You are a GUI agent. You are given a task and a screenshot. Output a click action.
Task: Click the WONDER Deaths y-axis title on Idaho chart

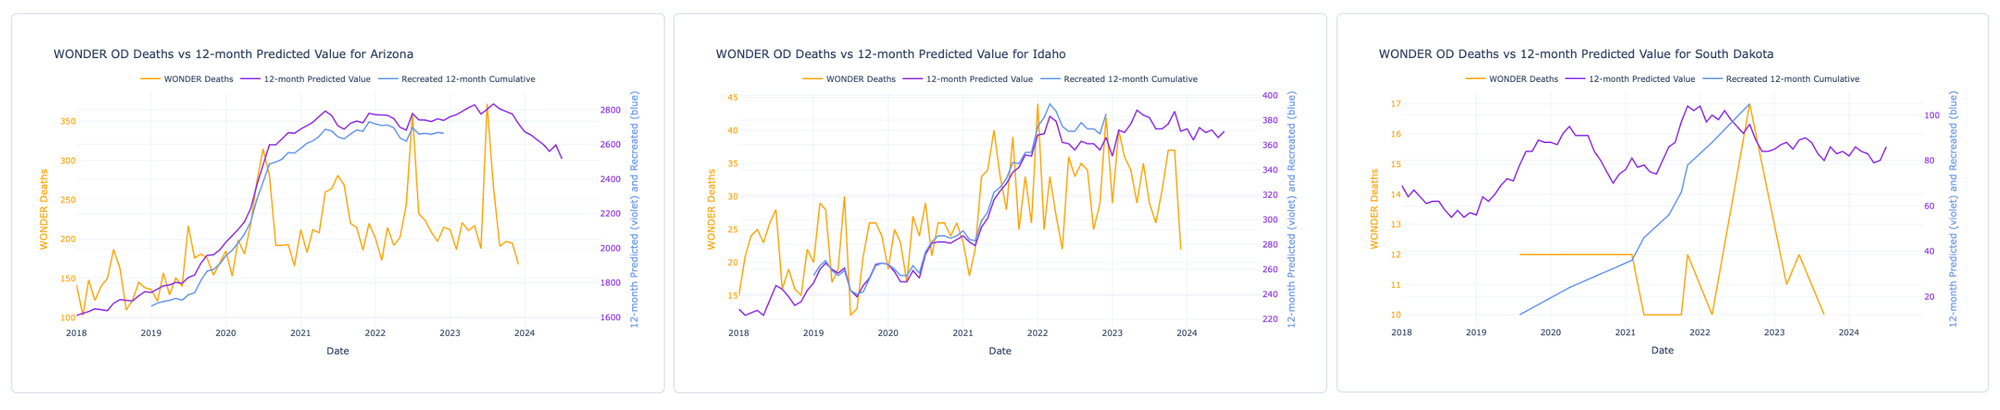711,209
